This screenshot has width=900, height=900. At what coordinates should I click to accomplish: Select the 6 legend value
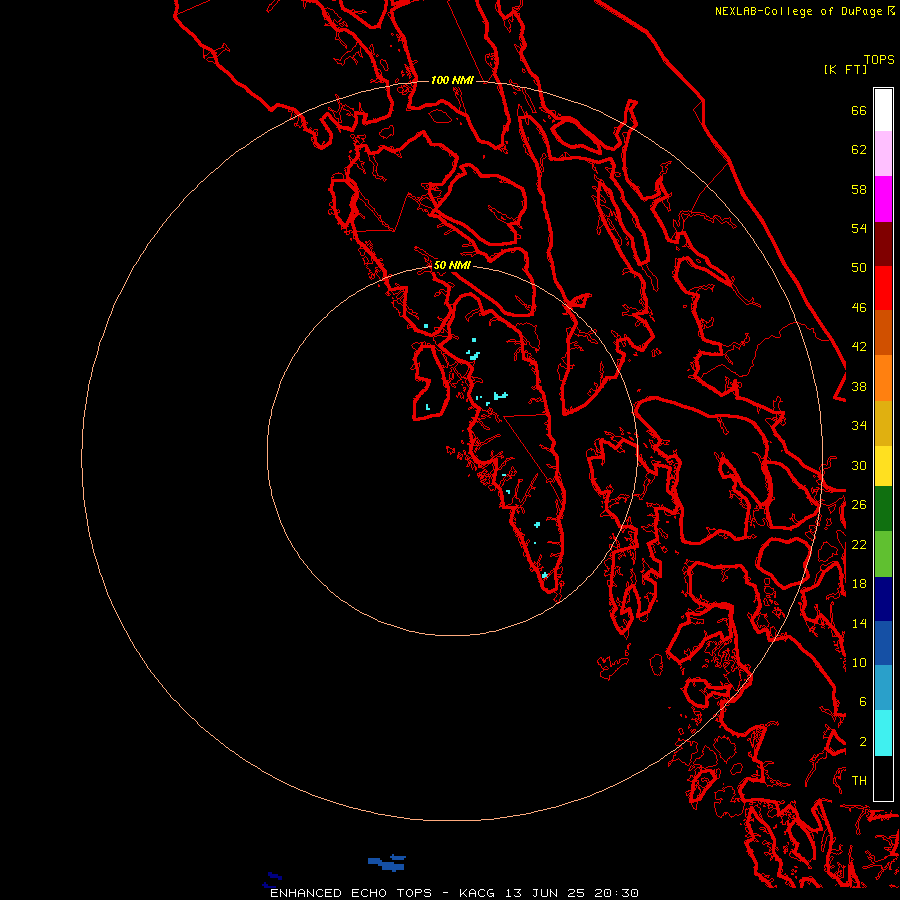point(863,702)
